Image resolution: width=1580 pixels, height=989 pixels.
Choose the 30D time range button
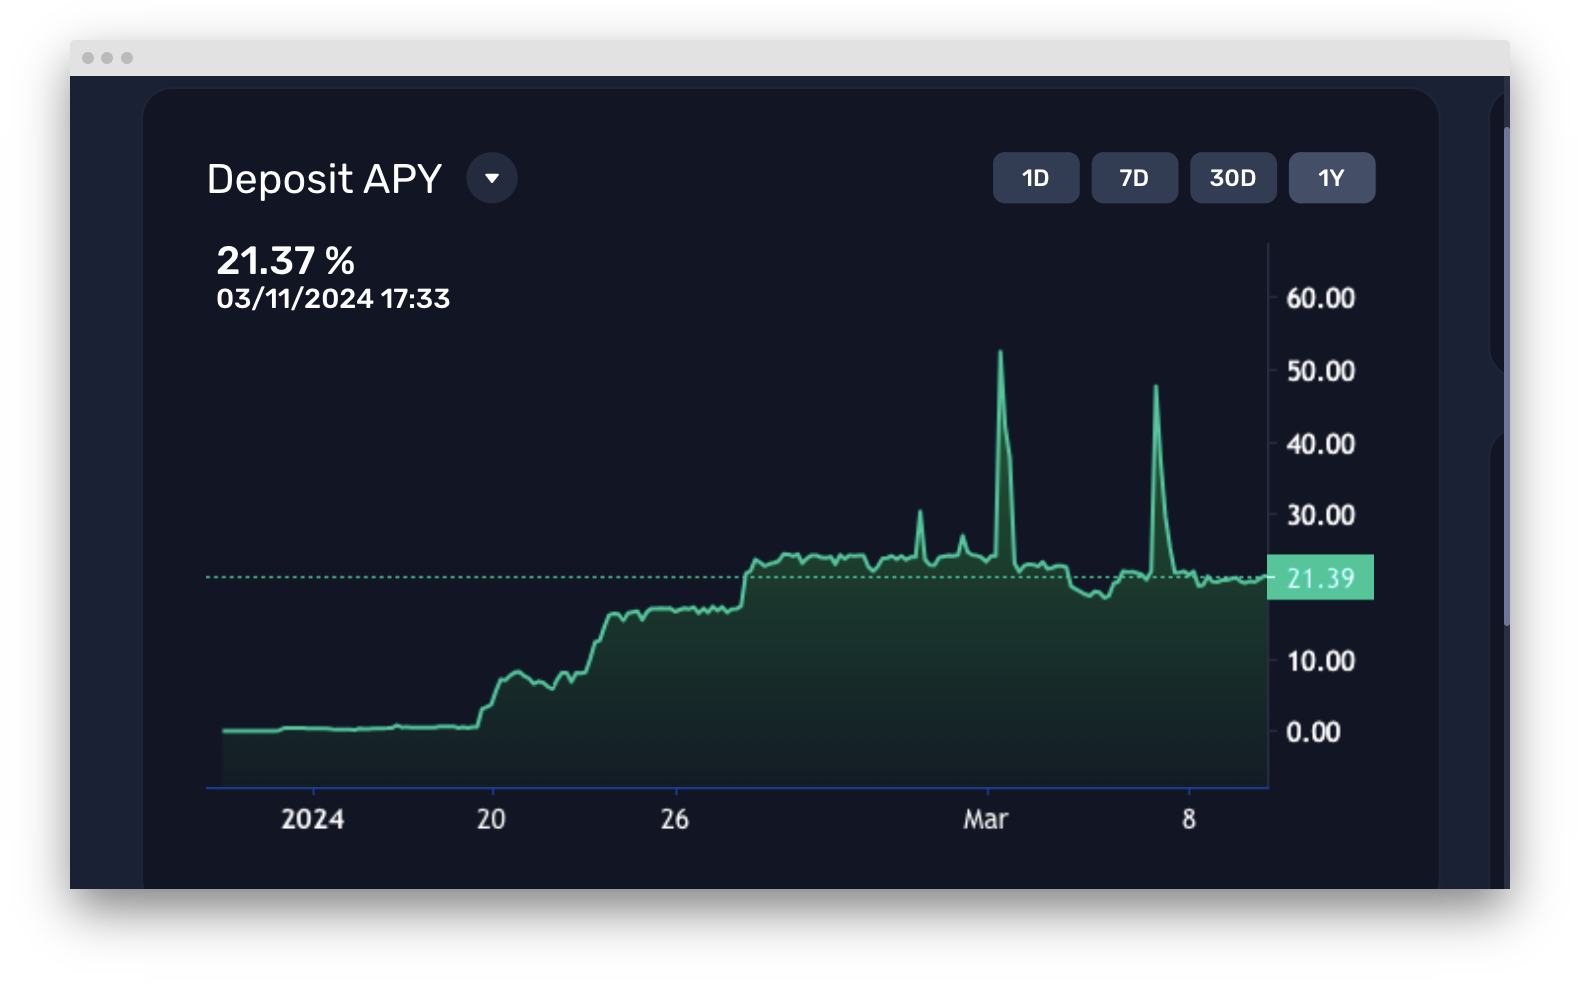1232,178
